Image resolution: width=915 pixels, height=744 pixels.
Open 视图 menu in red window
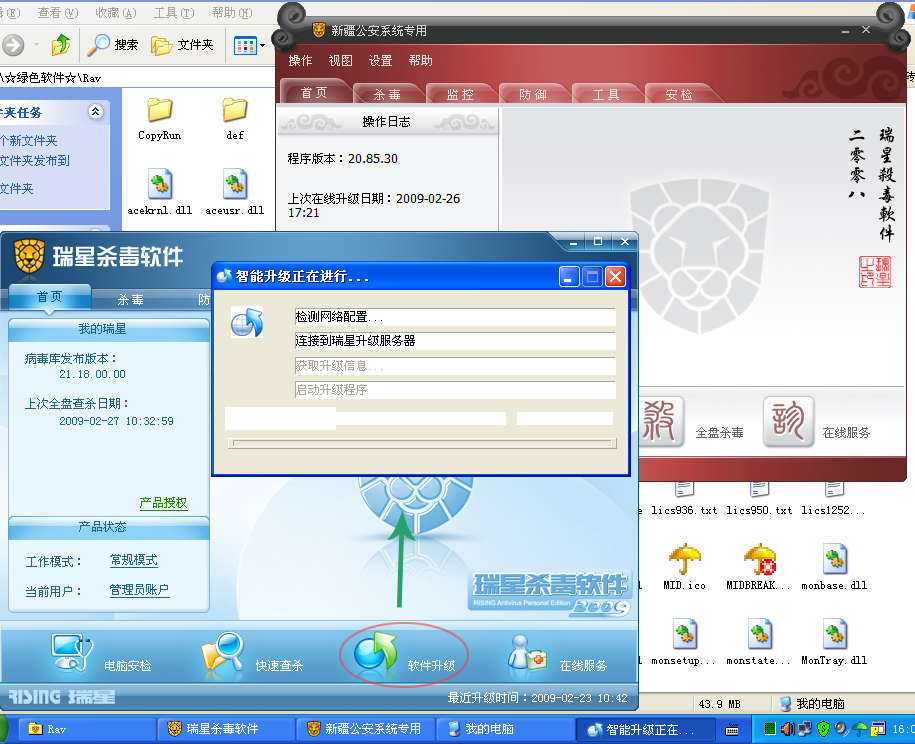tap(340, 61)
